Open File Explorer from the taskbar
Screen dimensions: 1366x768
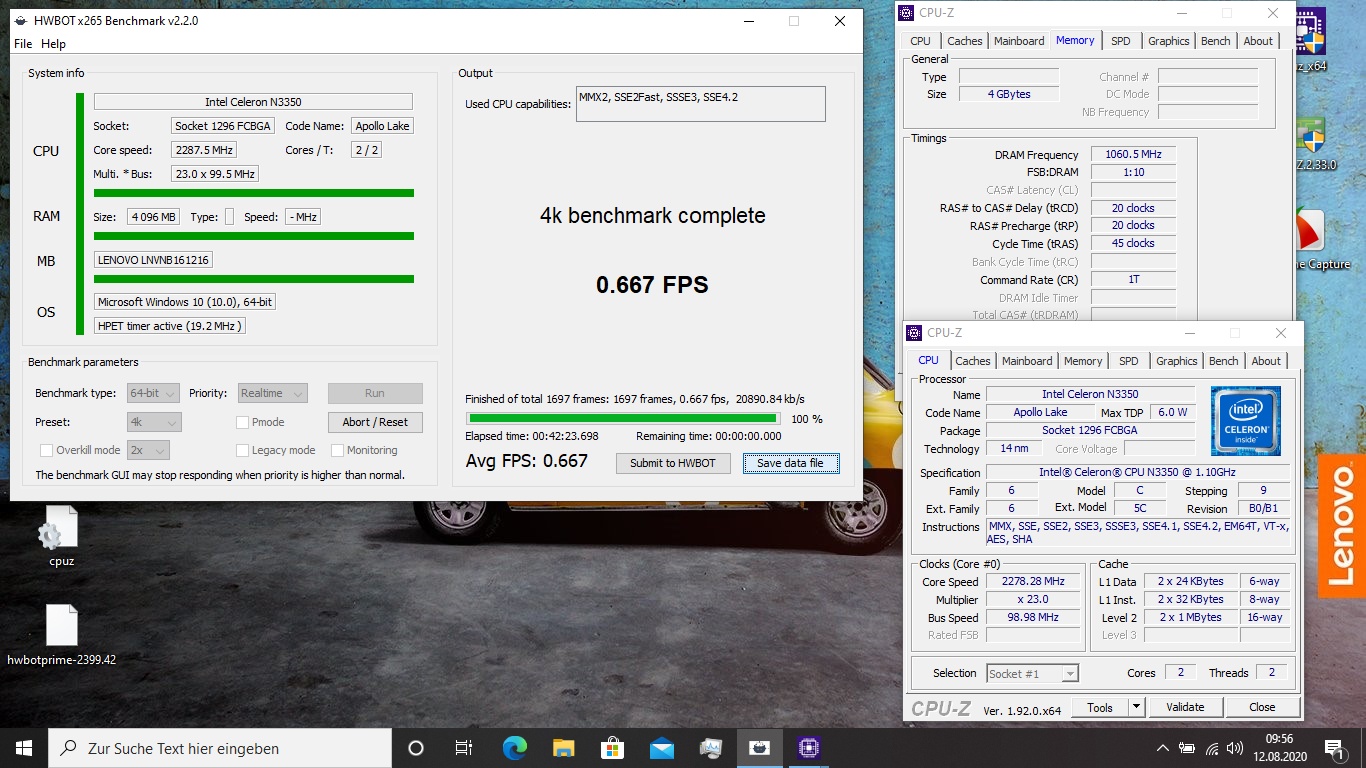click(563, 748)
